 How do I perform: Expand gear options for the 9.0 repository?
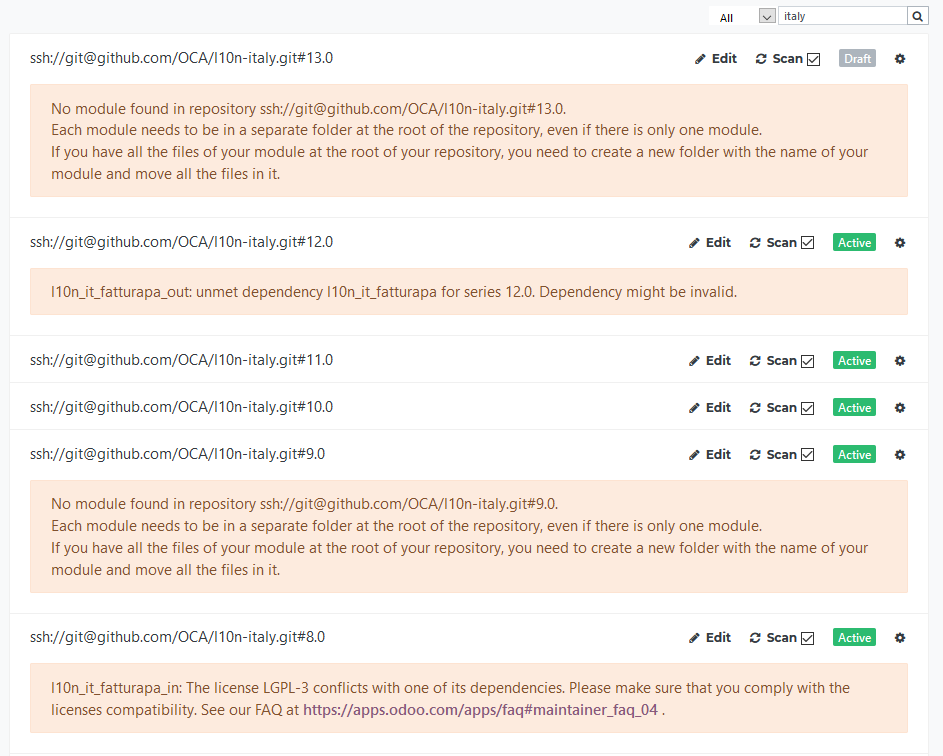coord(899,455)
